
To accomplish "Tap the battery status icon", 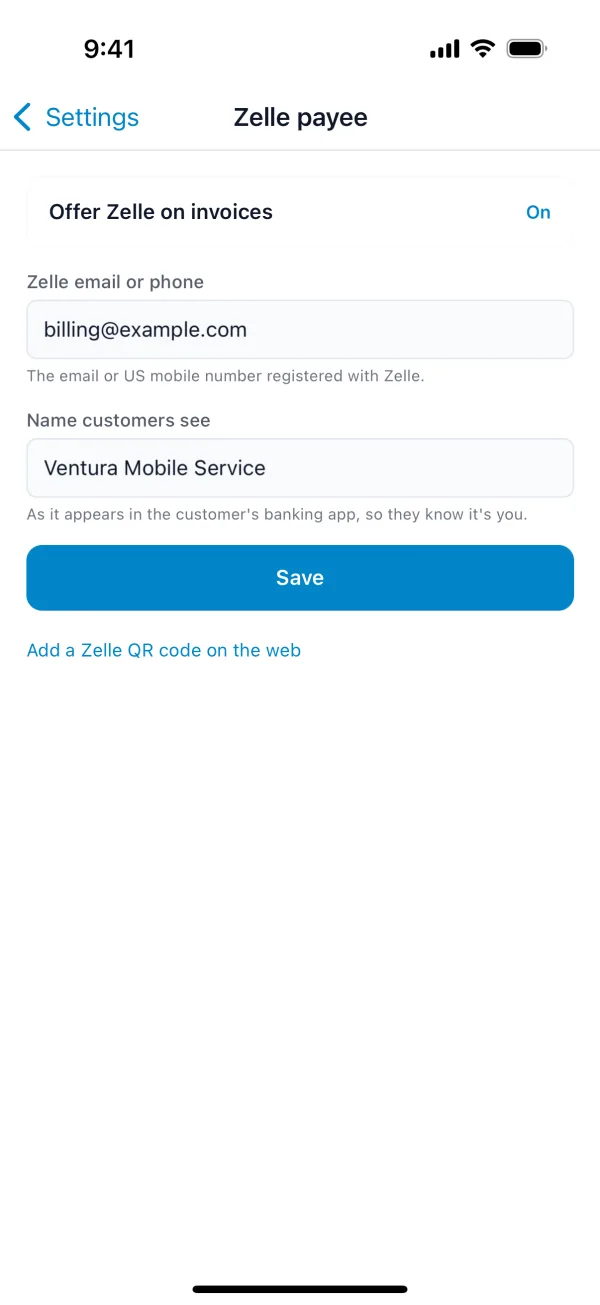I will tap(527, 48).
